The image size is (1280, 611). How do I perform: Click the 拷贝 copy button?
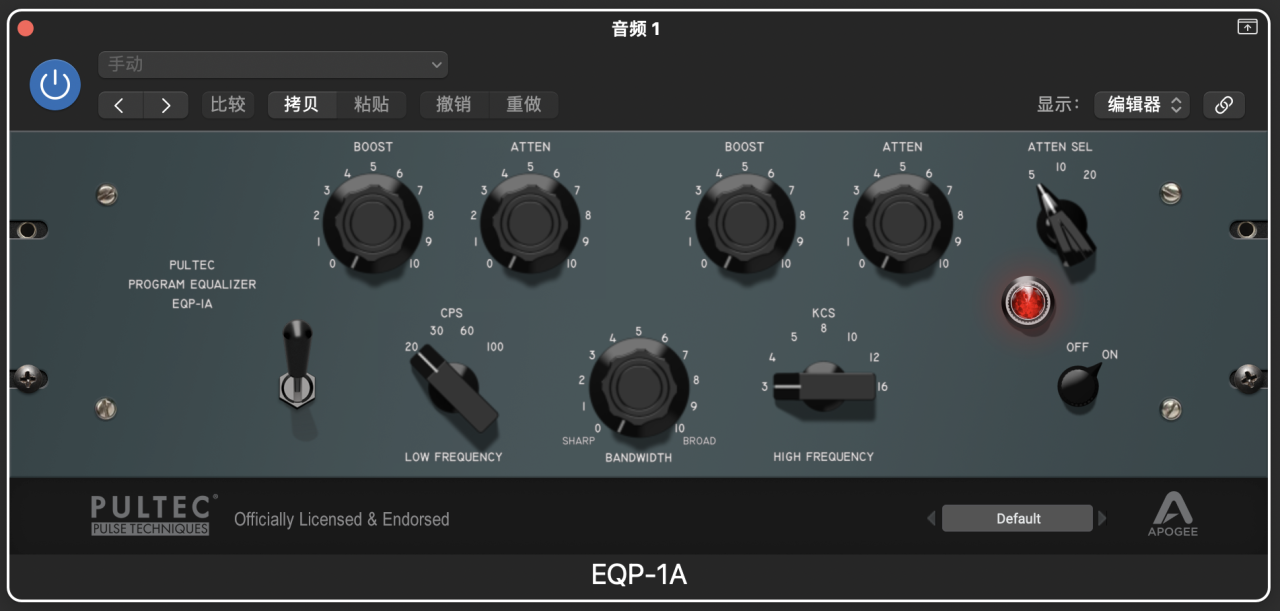(301, 105)
